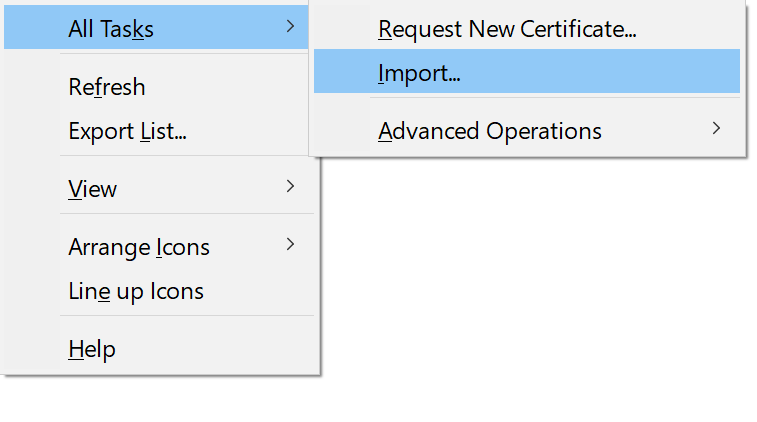Screen dimensions: 757x422
Task: Select Arrange Icons menu entry
Action: click(139, 247)
